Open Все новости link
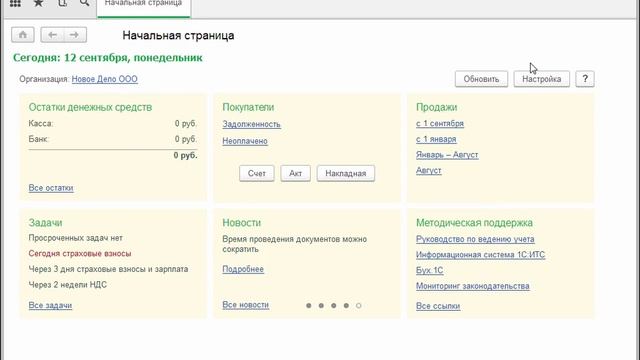Screen dimensions: 640x360 pos(246,305)
